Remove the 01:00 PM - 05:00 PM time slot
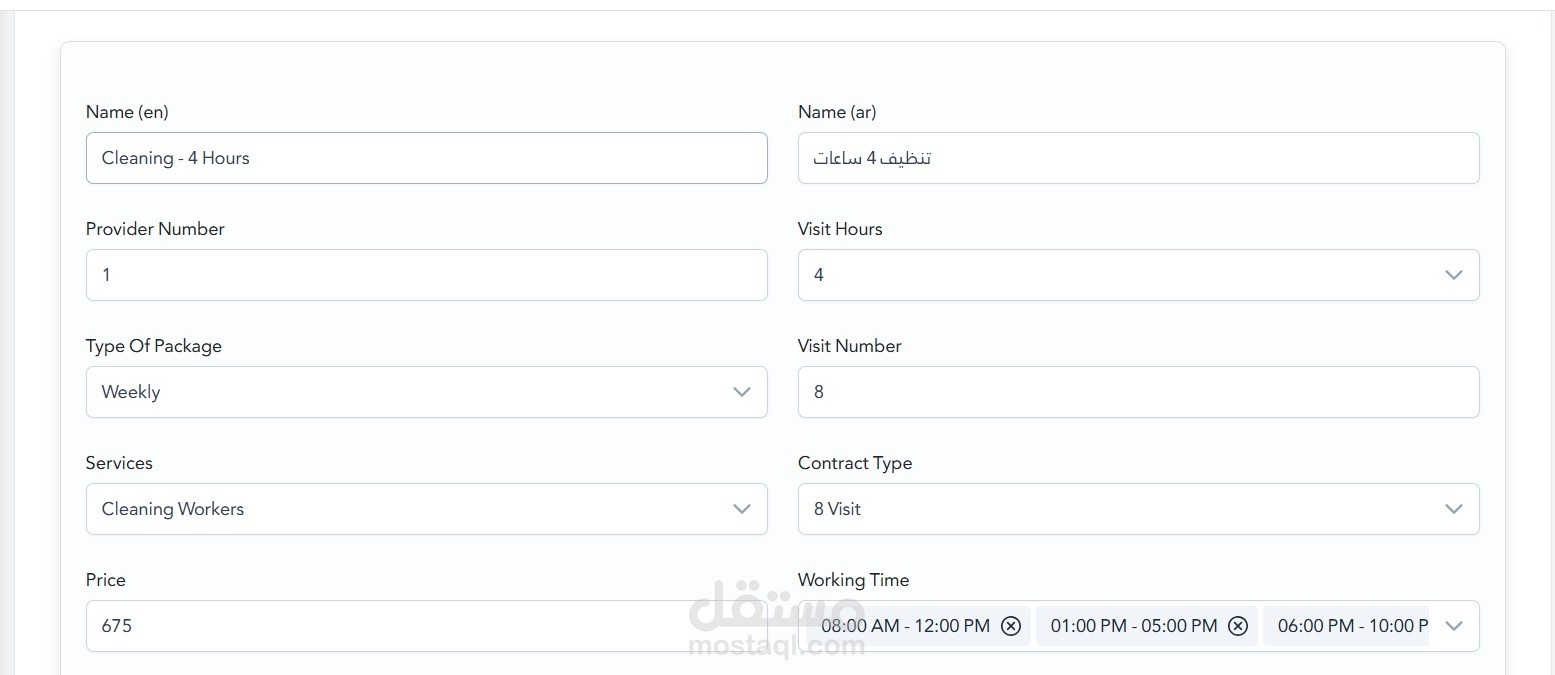The image size is (1555, 675). pos(1238,626)
